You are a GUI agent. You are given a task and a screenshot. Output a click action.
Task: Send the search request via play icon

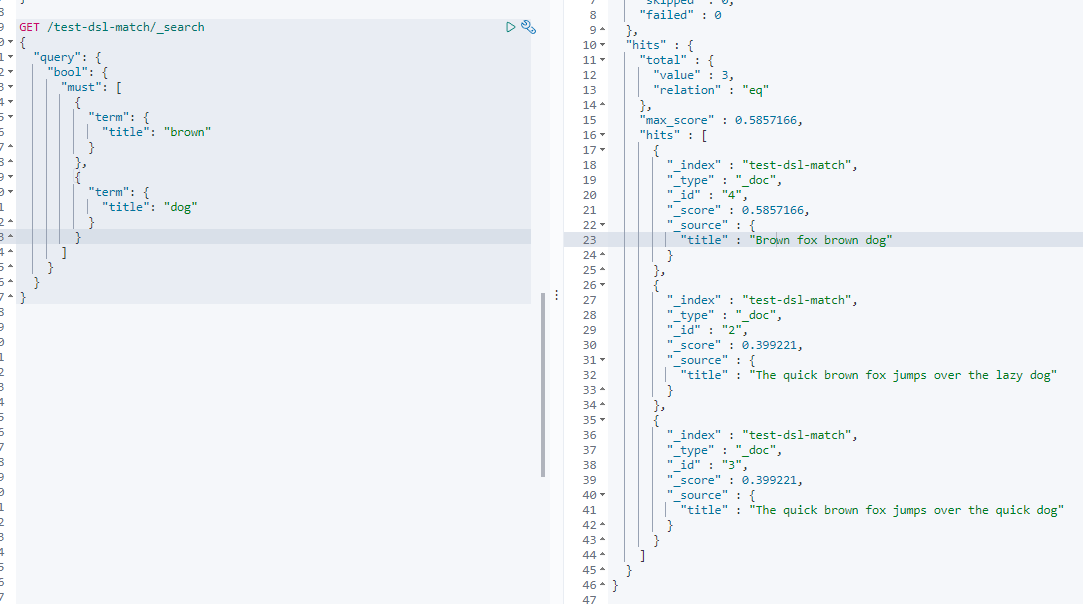coord(511,27)
